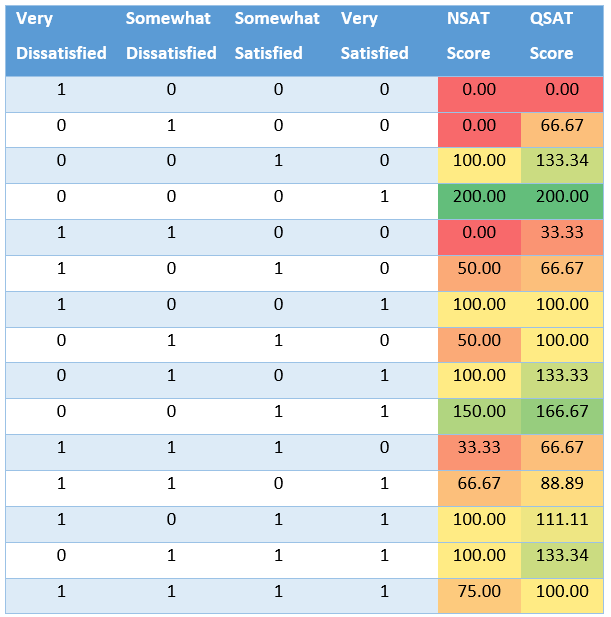Select QSAT 100.00 in the last row

pos(562,592)
